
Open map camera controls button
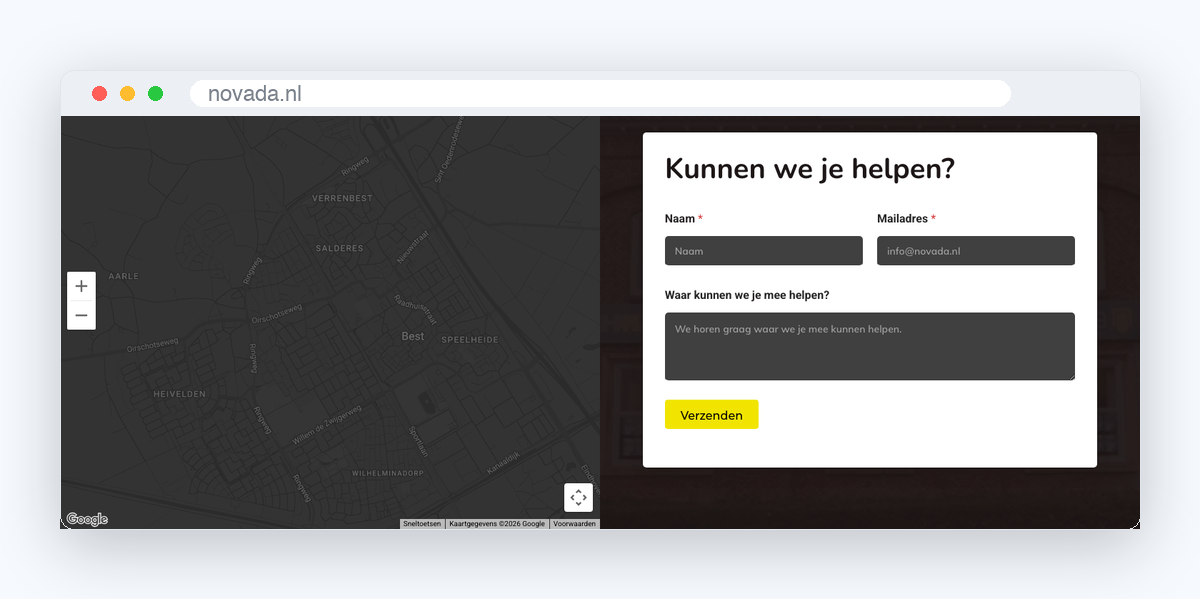[578, 497]
